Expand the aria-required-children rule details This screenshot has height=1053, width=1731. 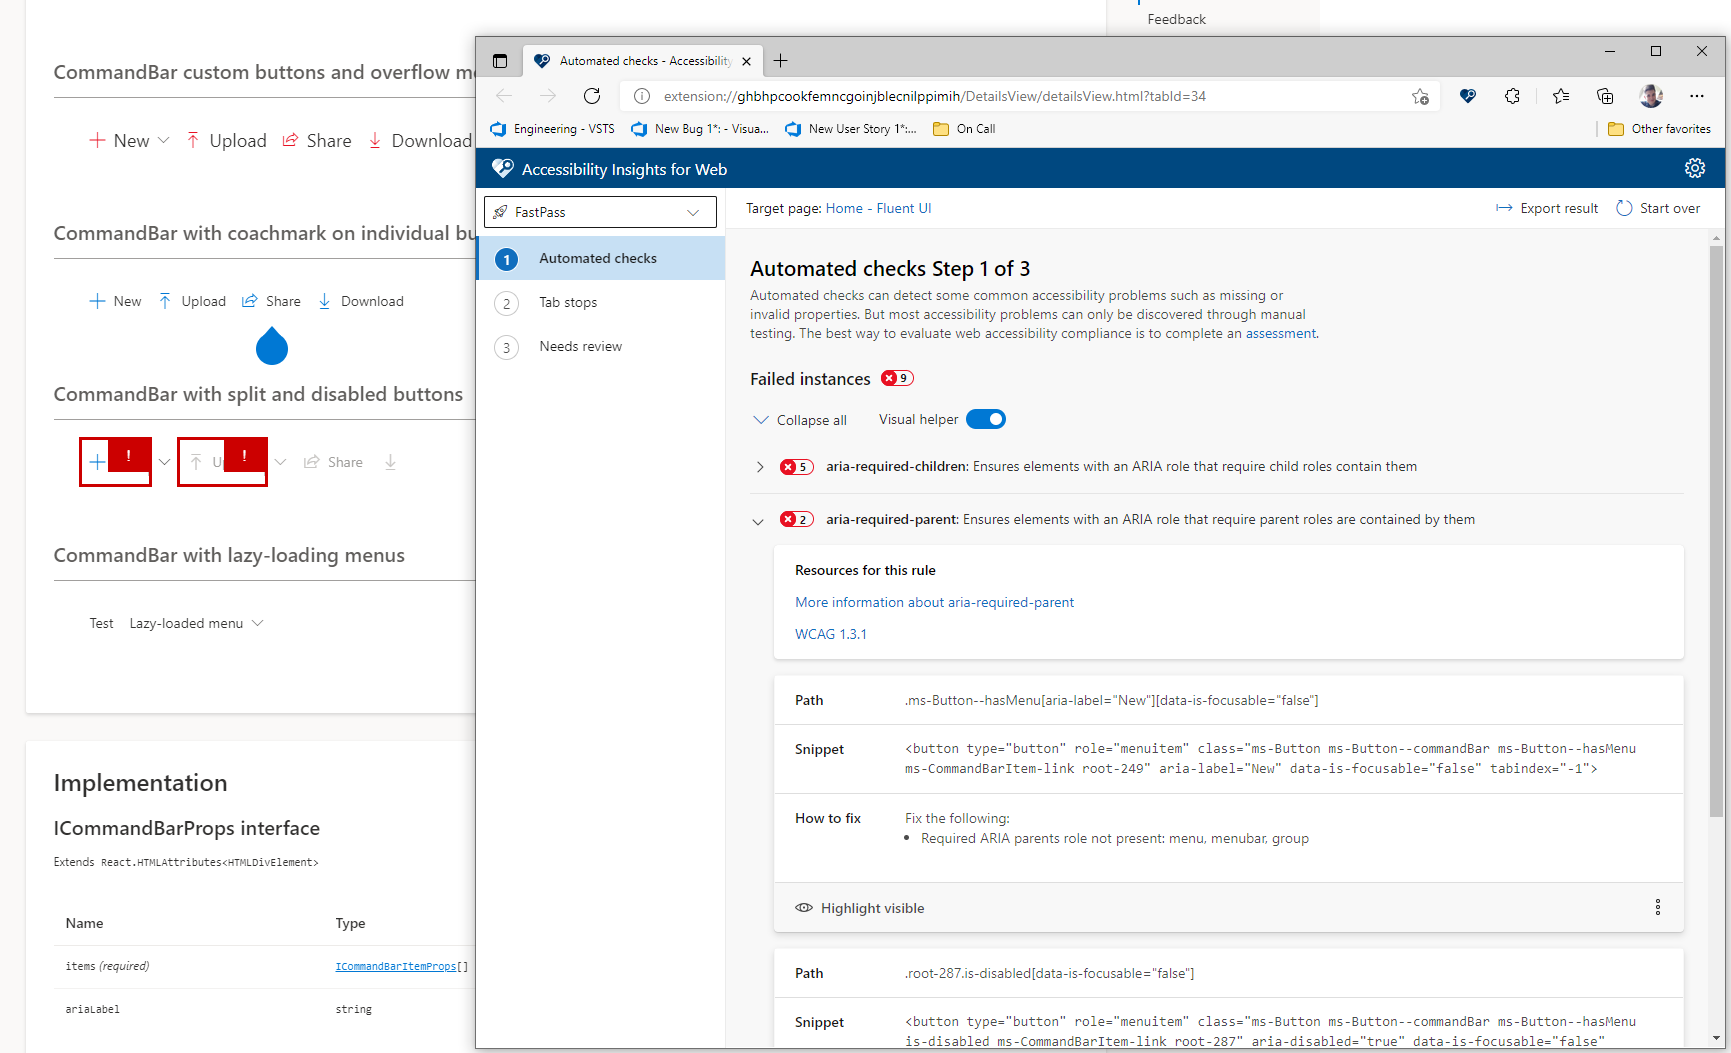click(760, 466)
